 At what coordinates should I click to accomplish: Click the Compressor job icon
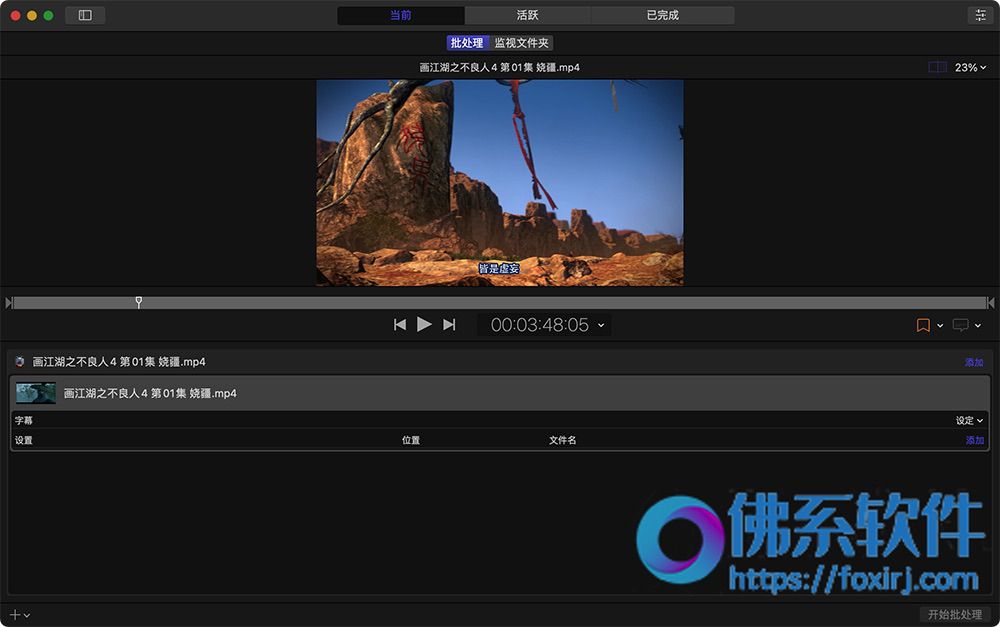20,362
